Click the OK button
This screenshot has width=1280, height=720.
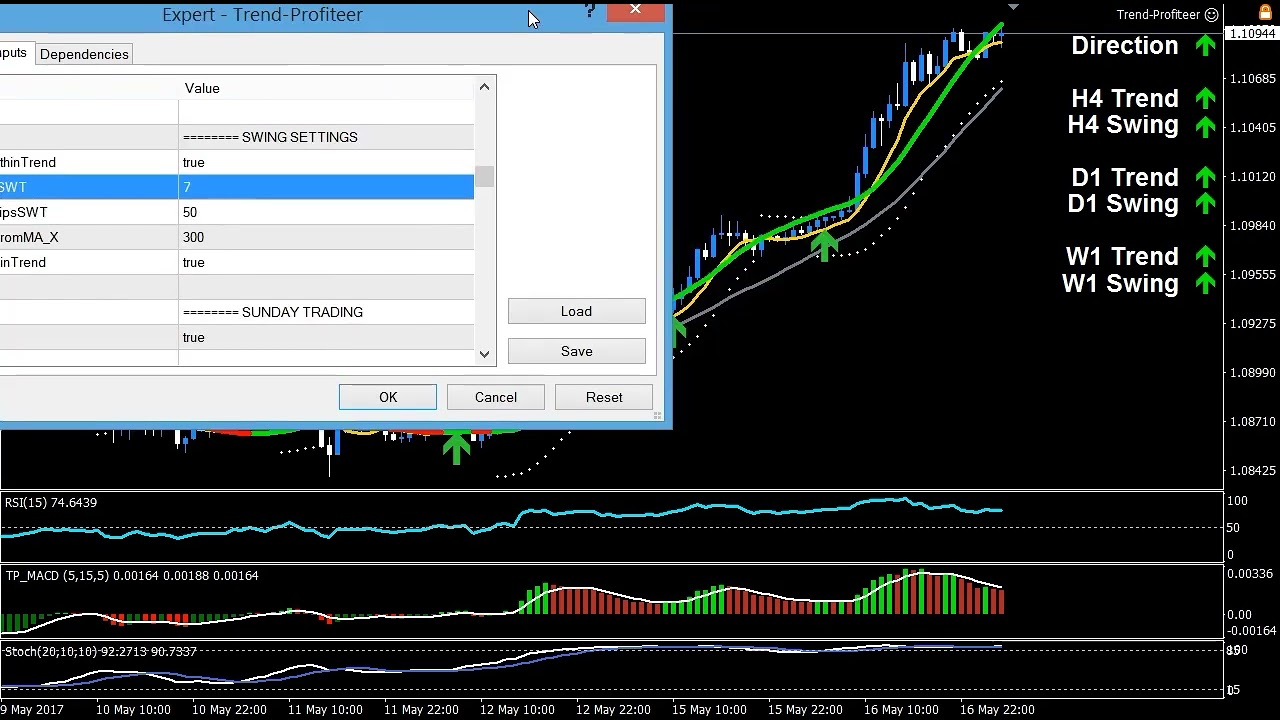click(388, 397)
